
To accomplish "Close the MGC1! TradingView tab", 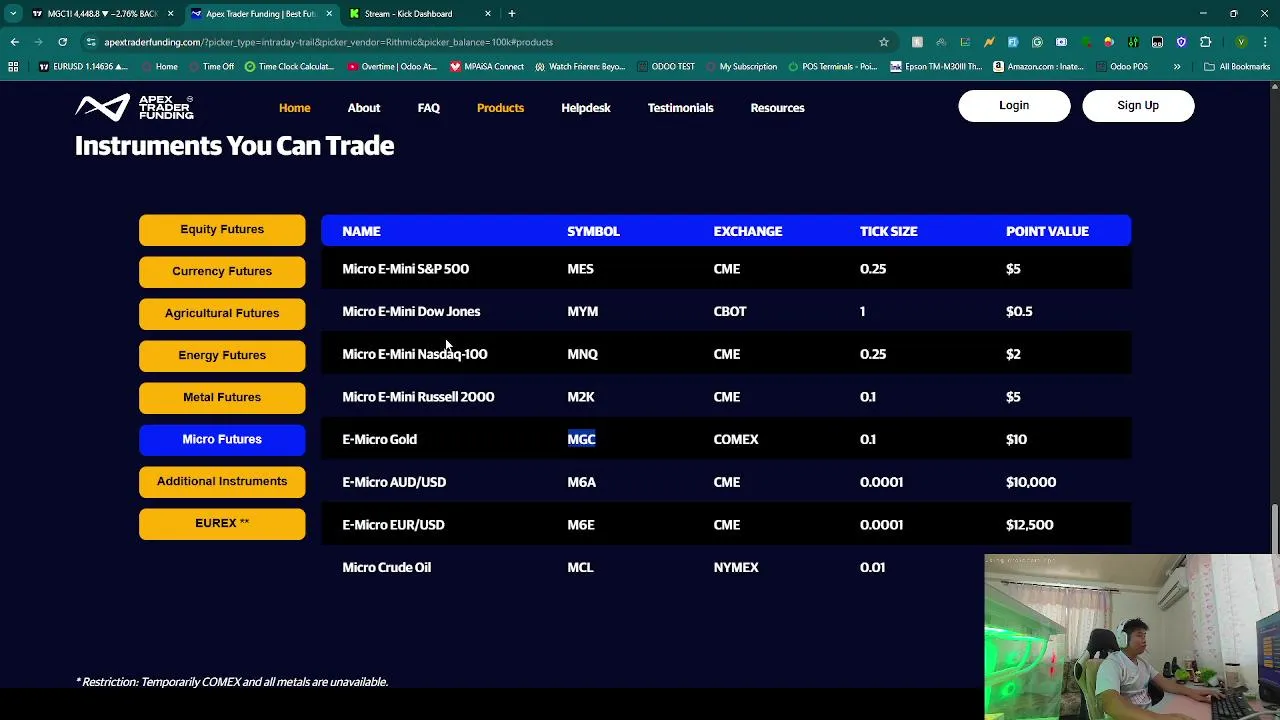I will pos(170,14).
